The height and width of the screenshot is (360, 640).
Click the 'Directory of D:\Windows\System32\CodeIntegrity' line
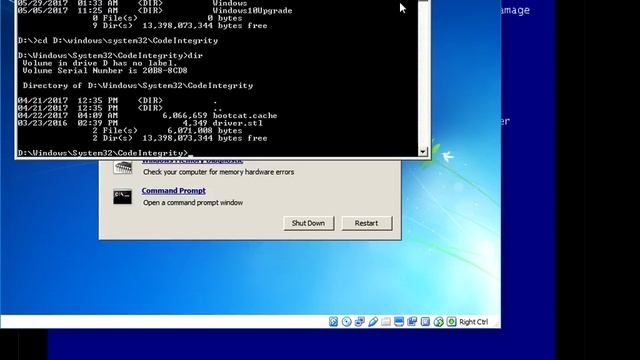138,86
